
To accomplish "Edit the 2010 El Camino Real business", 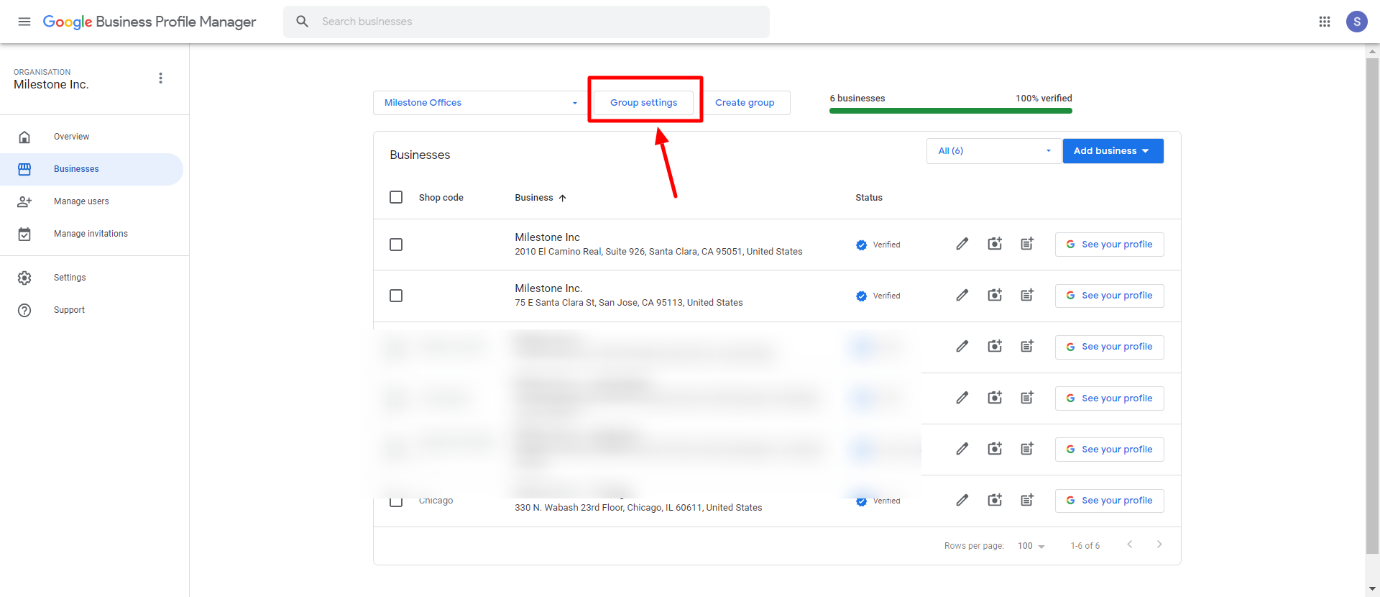I will [962, 244].
